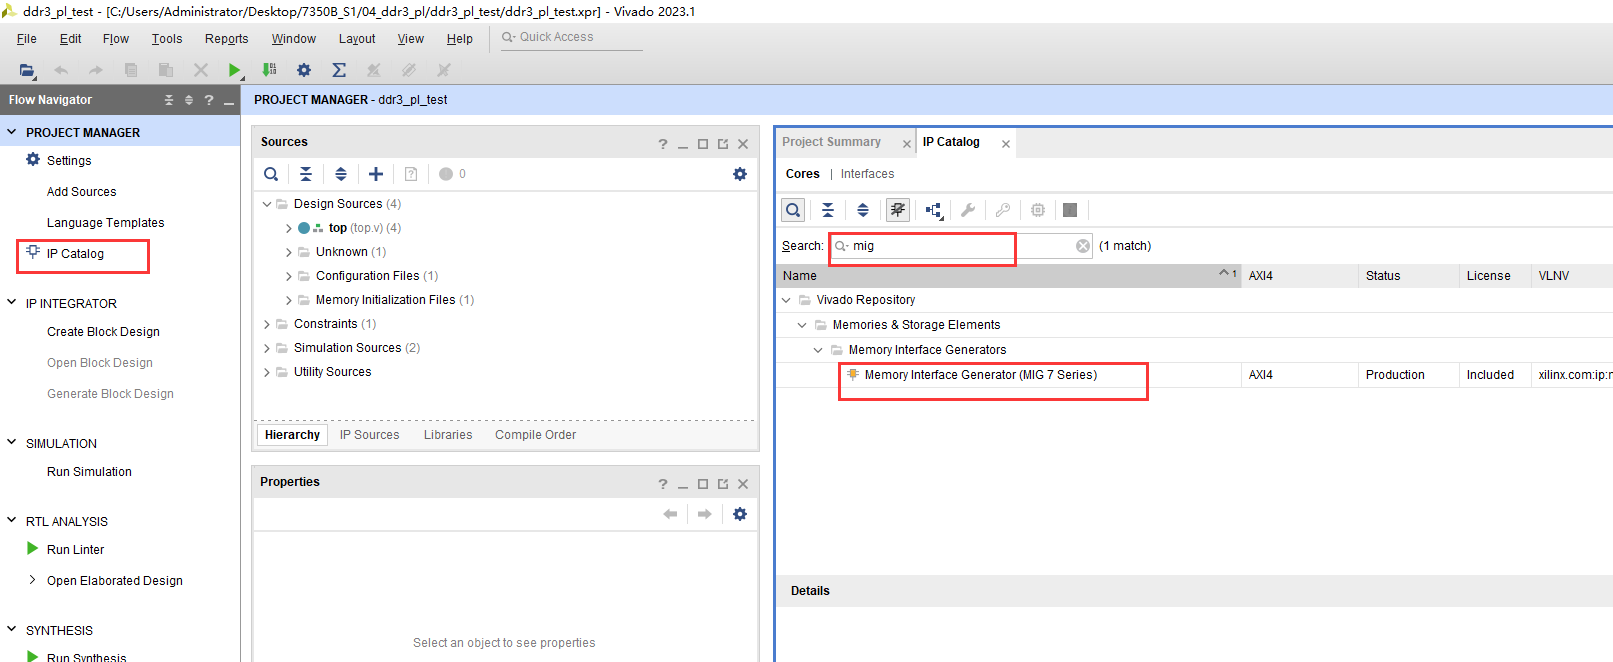
Task: Click Add Sources in Flow Navigator
Action: [x=81, y=192]
